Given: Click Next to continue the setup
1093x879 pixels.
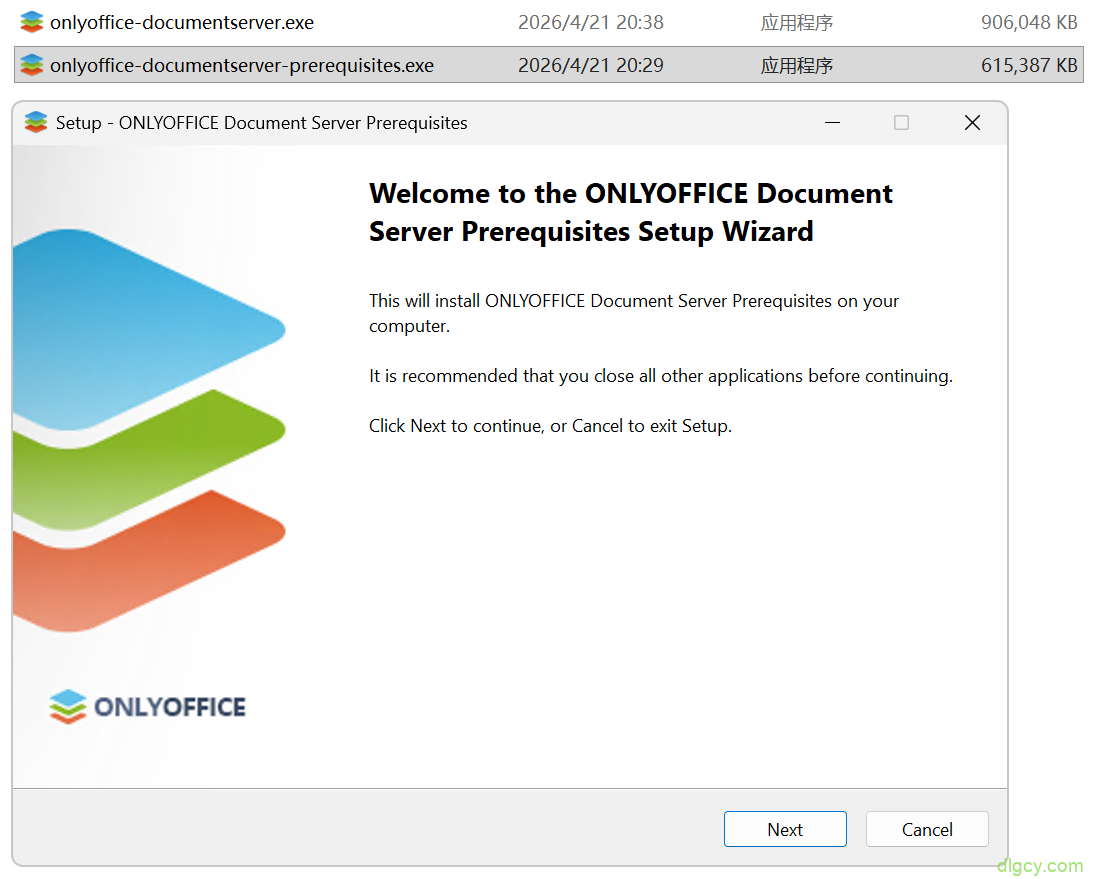Looking at the screenshot, I should click(x=785, y=829).
